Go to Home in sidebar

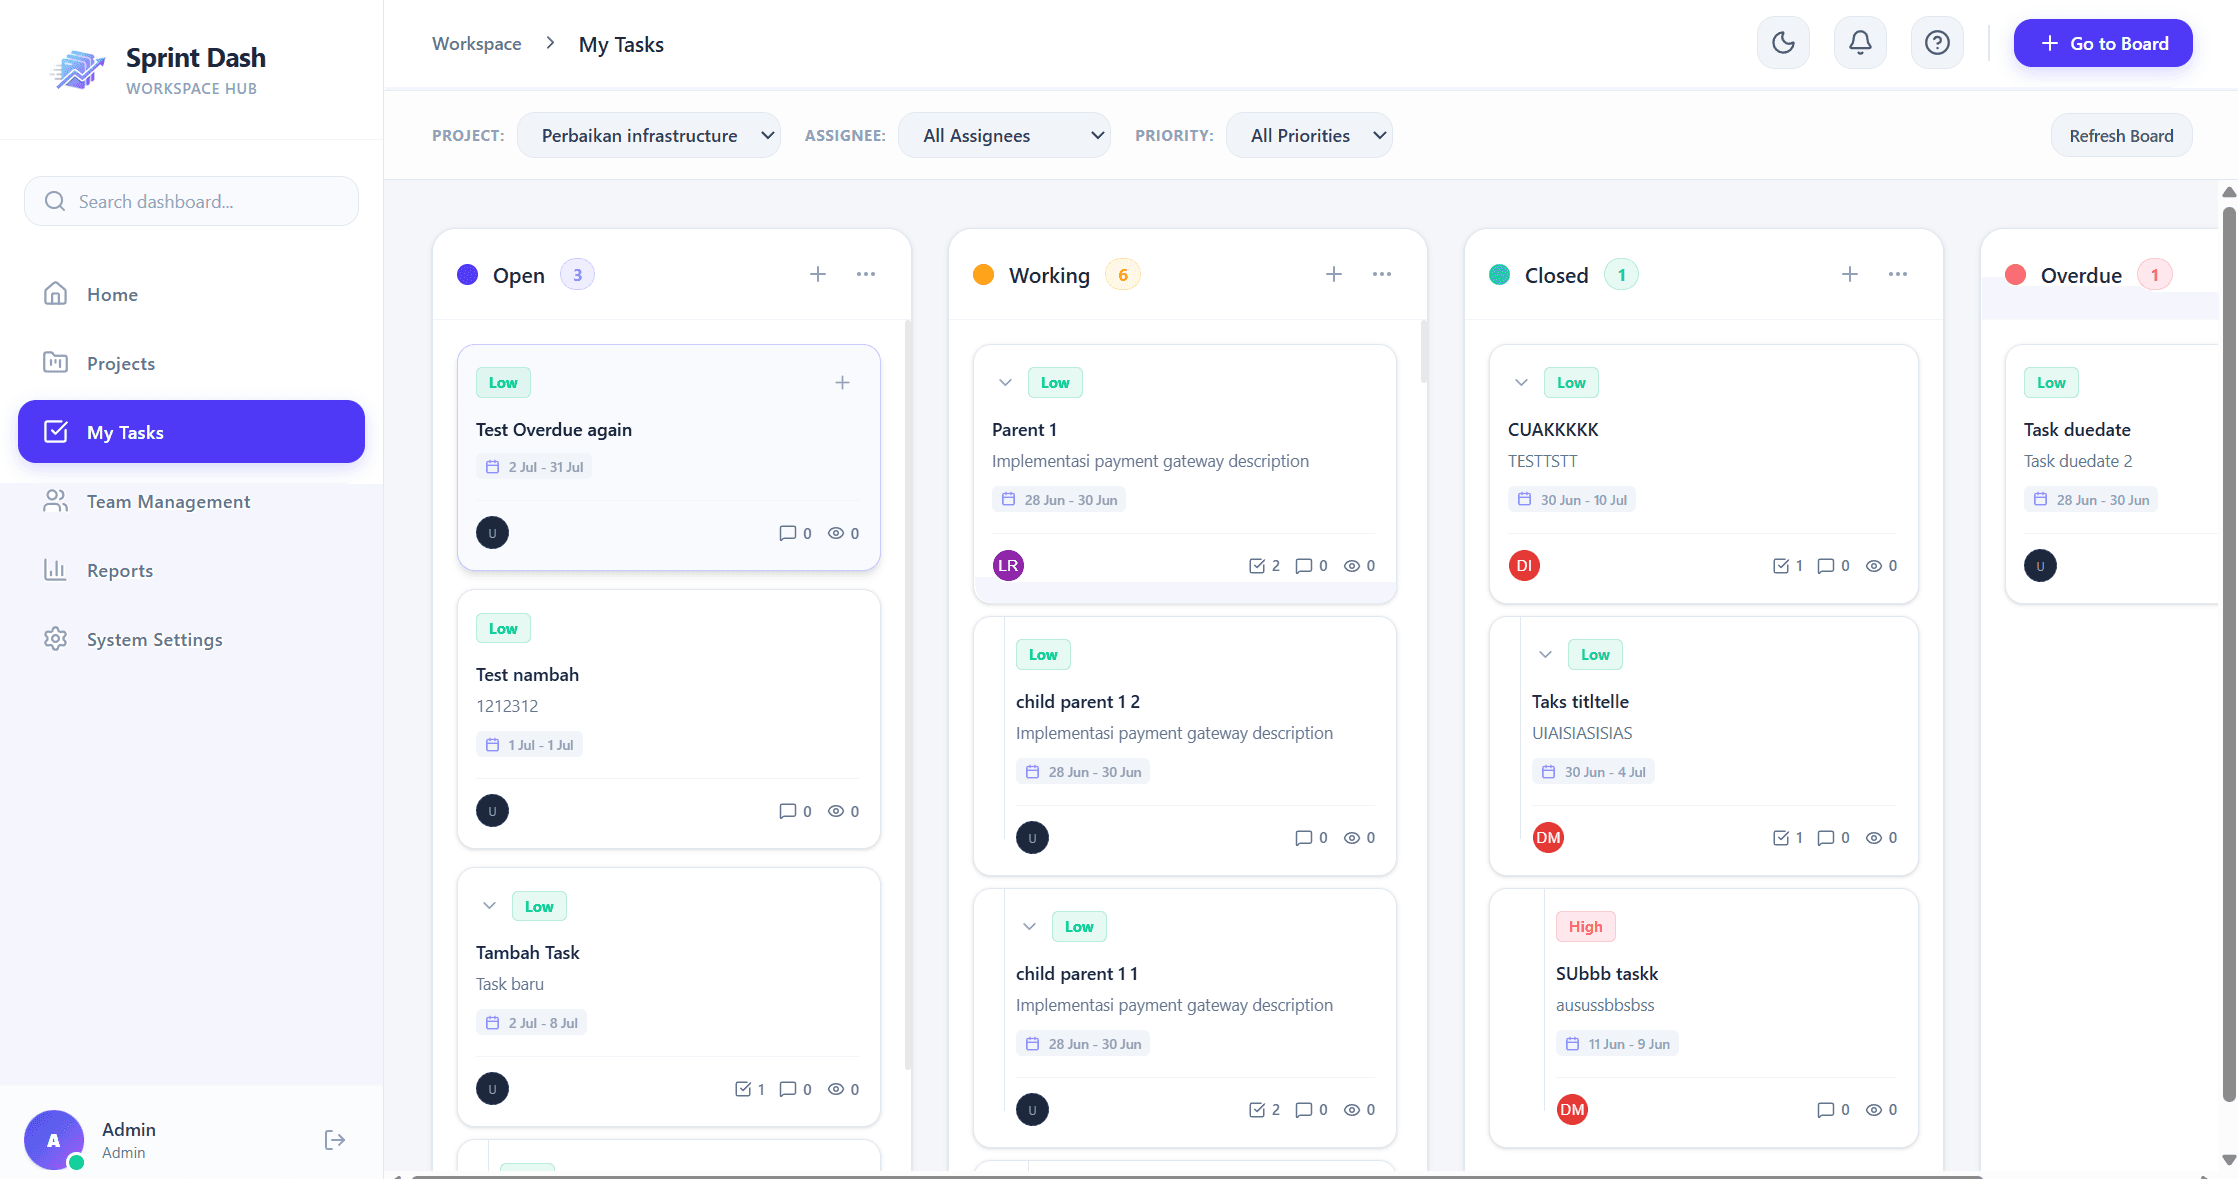tap(191, 294)
